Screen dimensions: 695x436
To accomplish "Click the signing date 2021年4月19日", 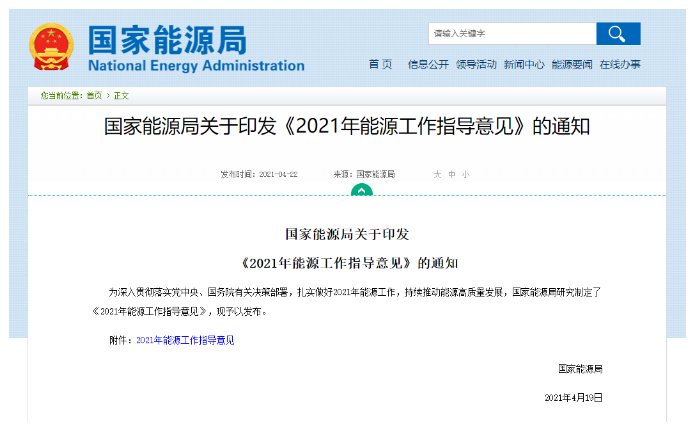I will click(x=573, y=398).
